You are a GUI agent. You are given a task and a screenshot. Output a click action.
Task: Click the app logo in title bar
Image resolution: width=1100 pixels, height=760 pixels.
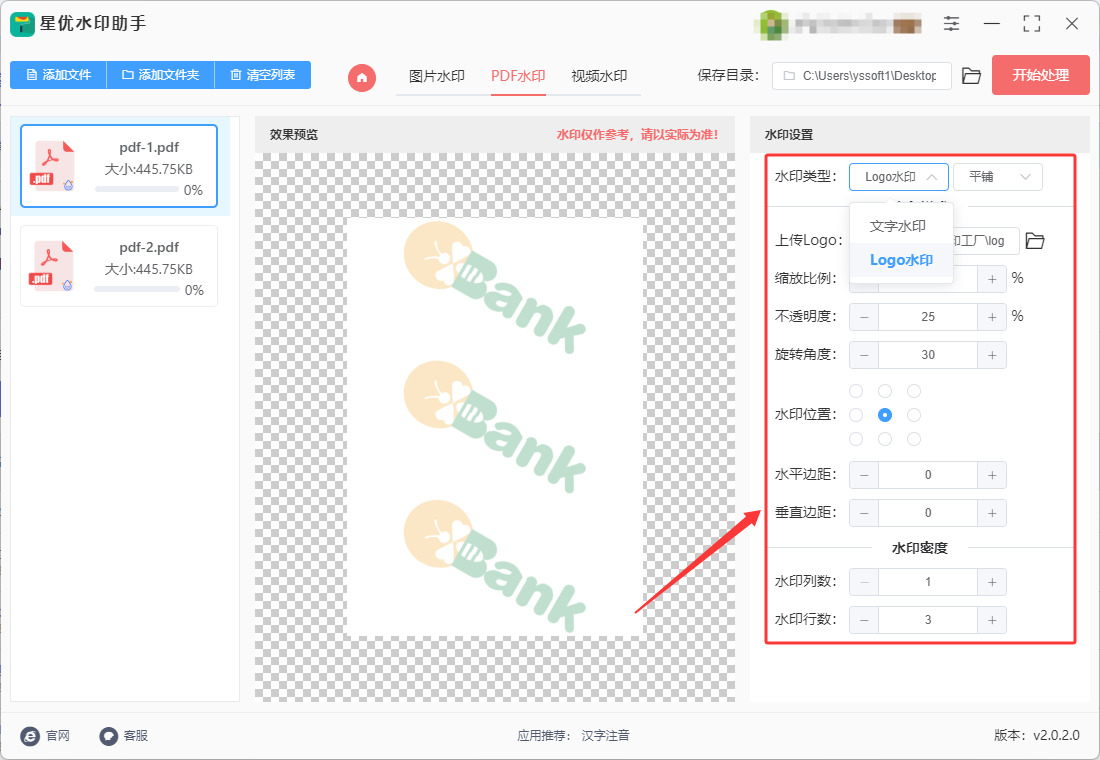pos(22,24)
